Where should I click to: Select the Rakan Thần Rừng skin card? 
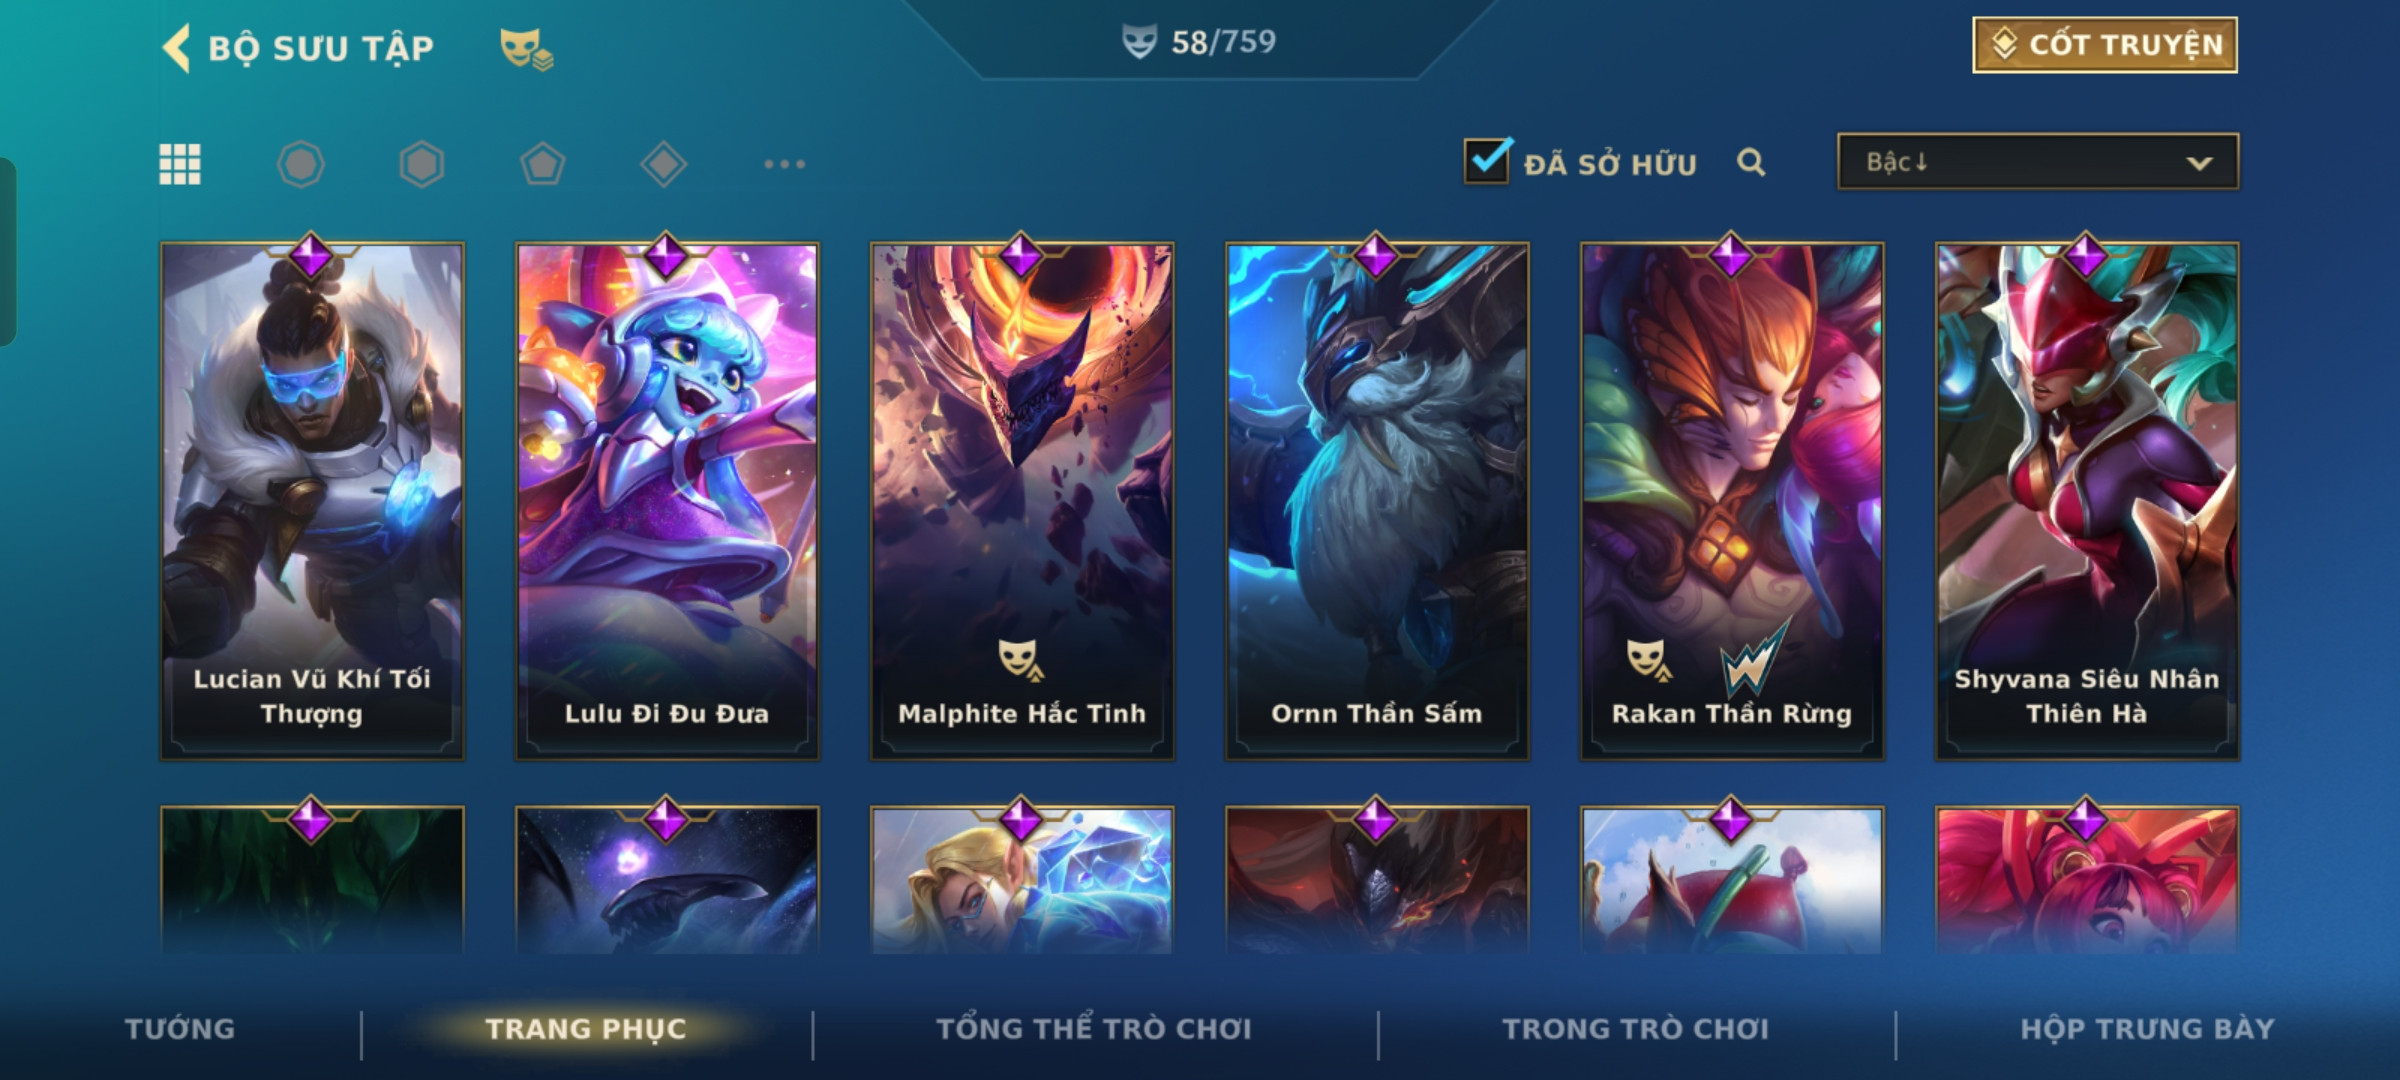click(1732, 500)
